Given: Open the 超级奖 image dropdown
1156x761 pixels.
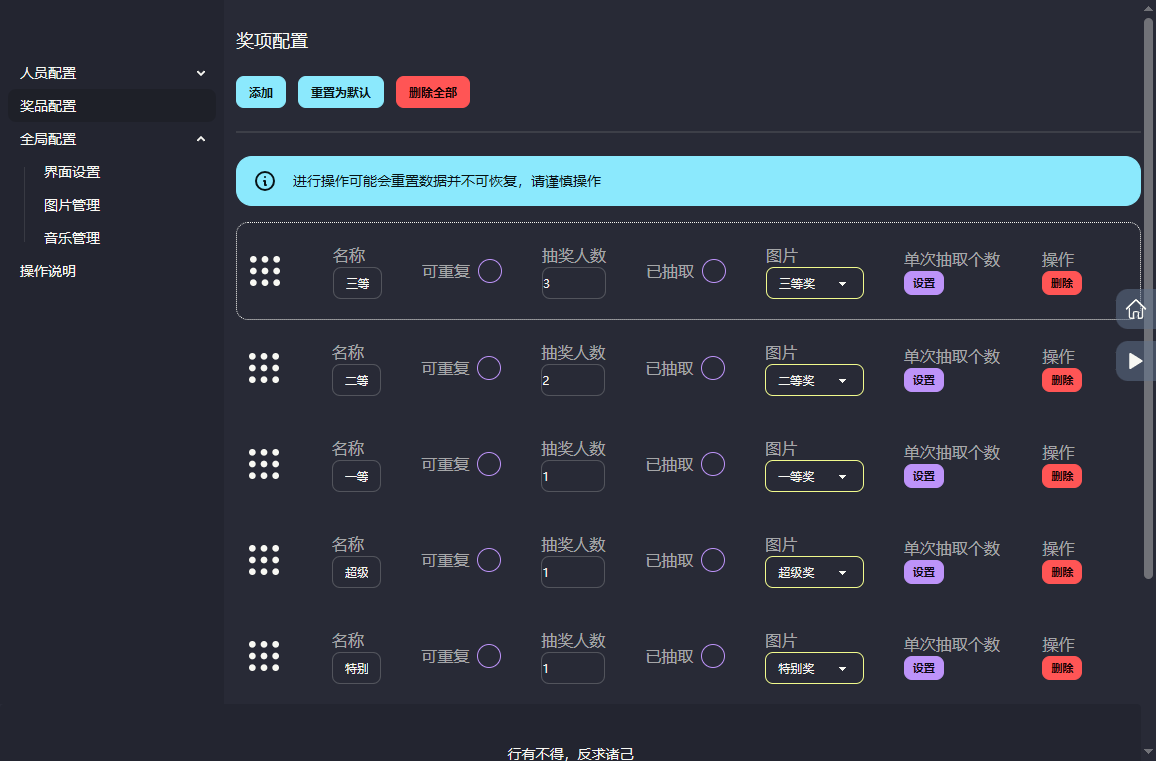Looking at the screenshot, I should pyautogui.click(x=814, y=572).
